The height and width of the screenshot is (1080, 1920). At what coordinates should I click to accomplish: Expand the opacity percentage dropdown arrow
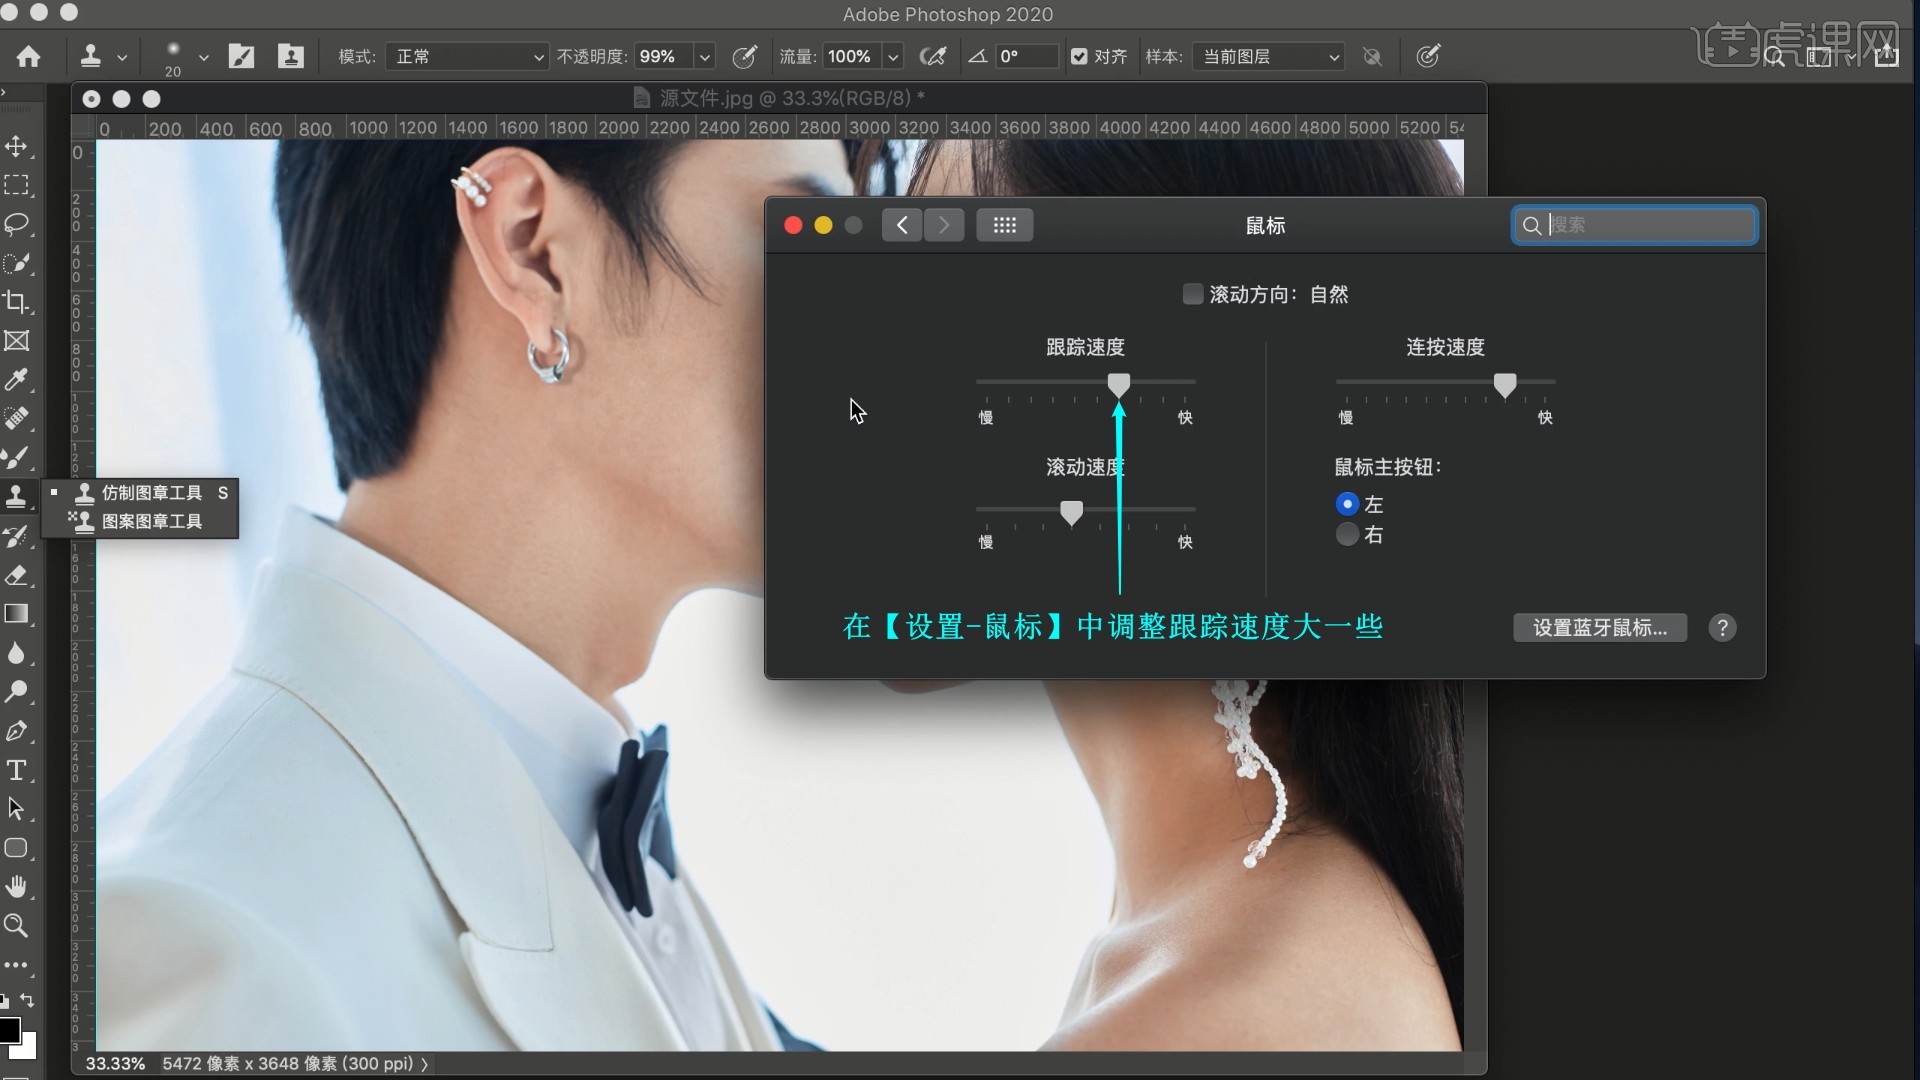(705, 57)
